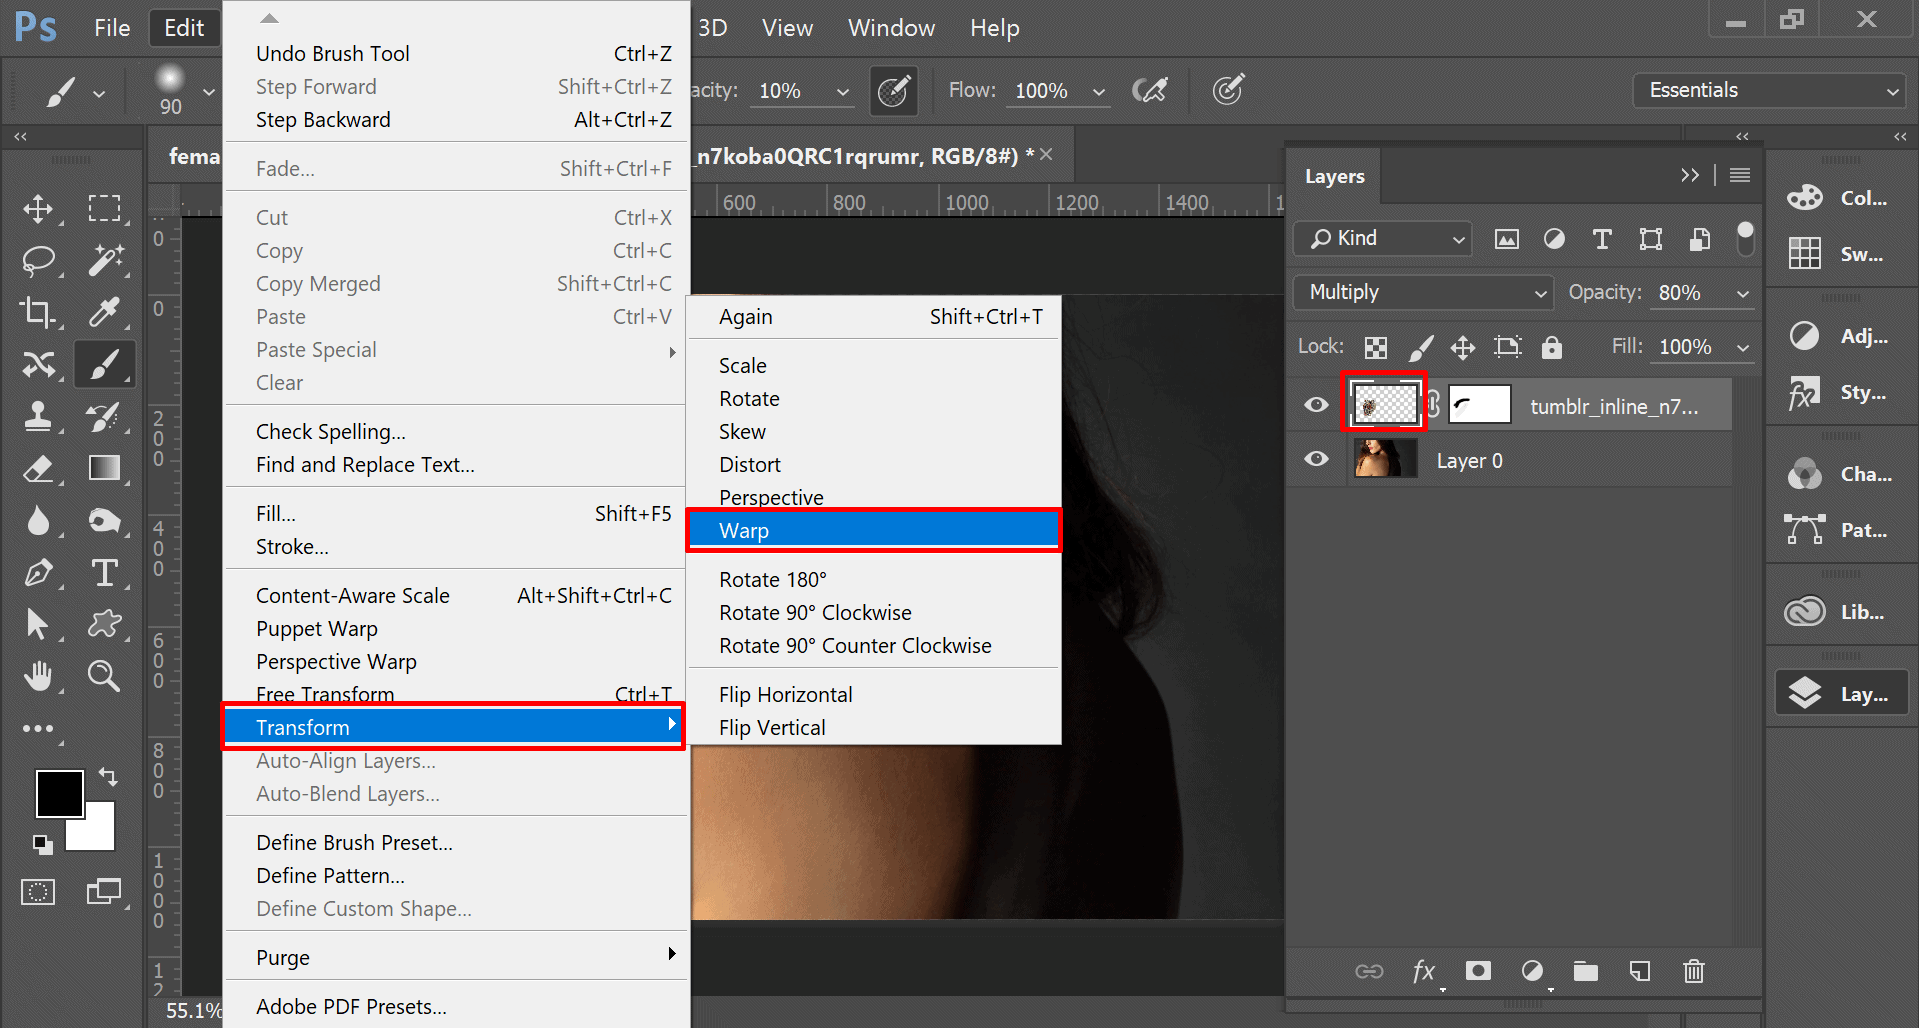Choose Flip Horizontal
The width and height of the screenshot is (1919, 1028).
click(x=873, y=694)
